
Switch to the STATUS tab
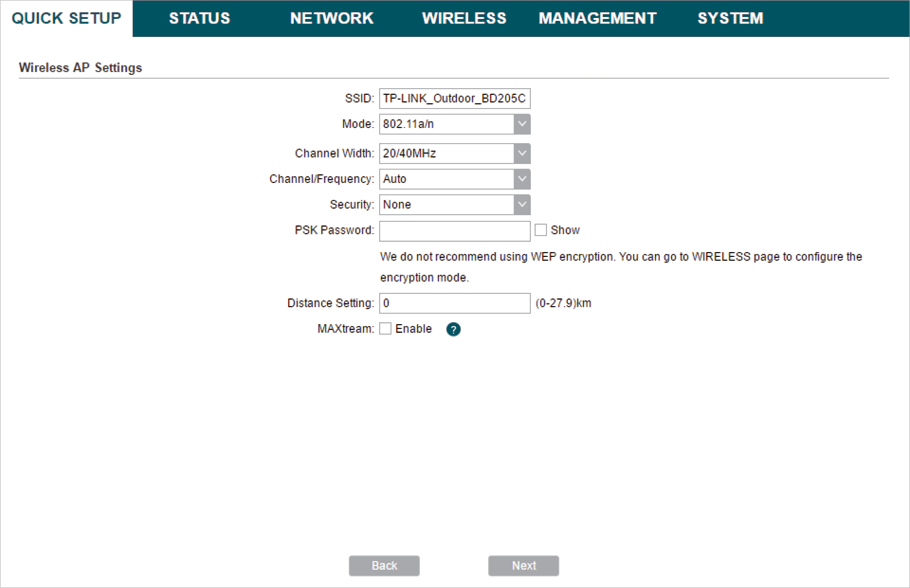(x=199, y=18)
